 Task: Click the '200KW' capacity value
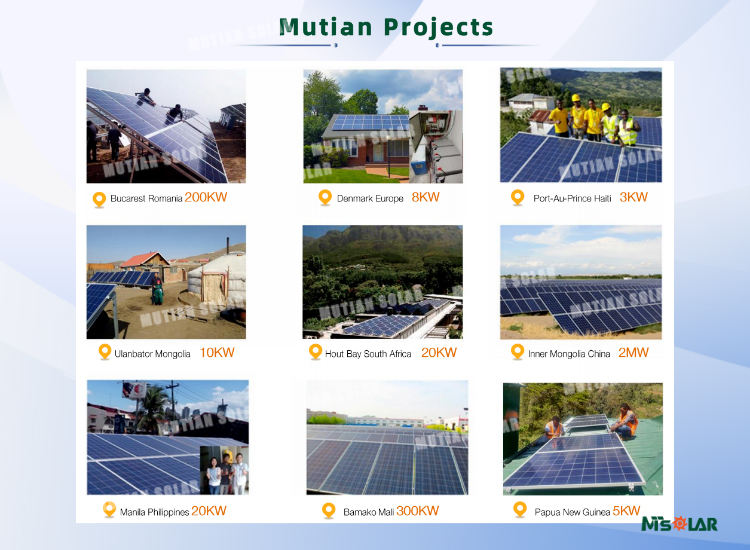pos(206,197)
